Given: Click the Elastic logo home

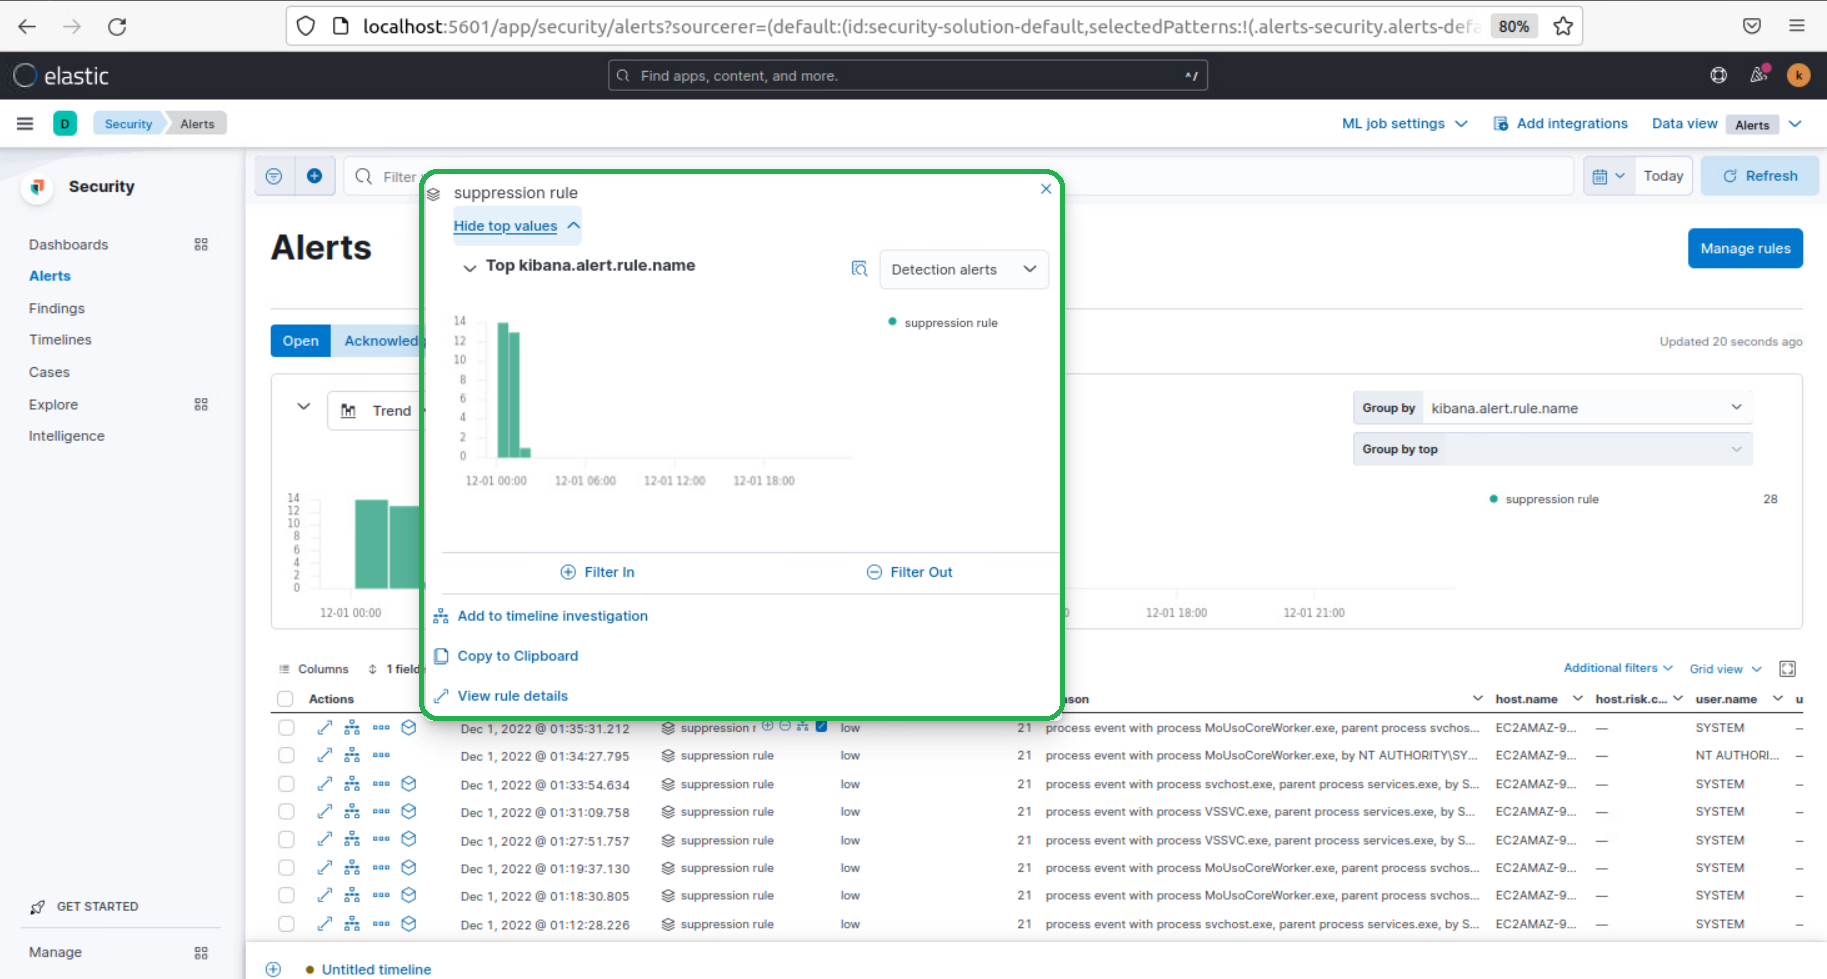Looking at the screenshot, I should click(61, 75).
